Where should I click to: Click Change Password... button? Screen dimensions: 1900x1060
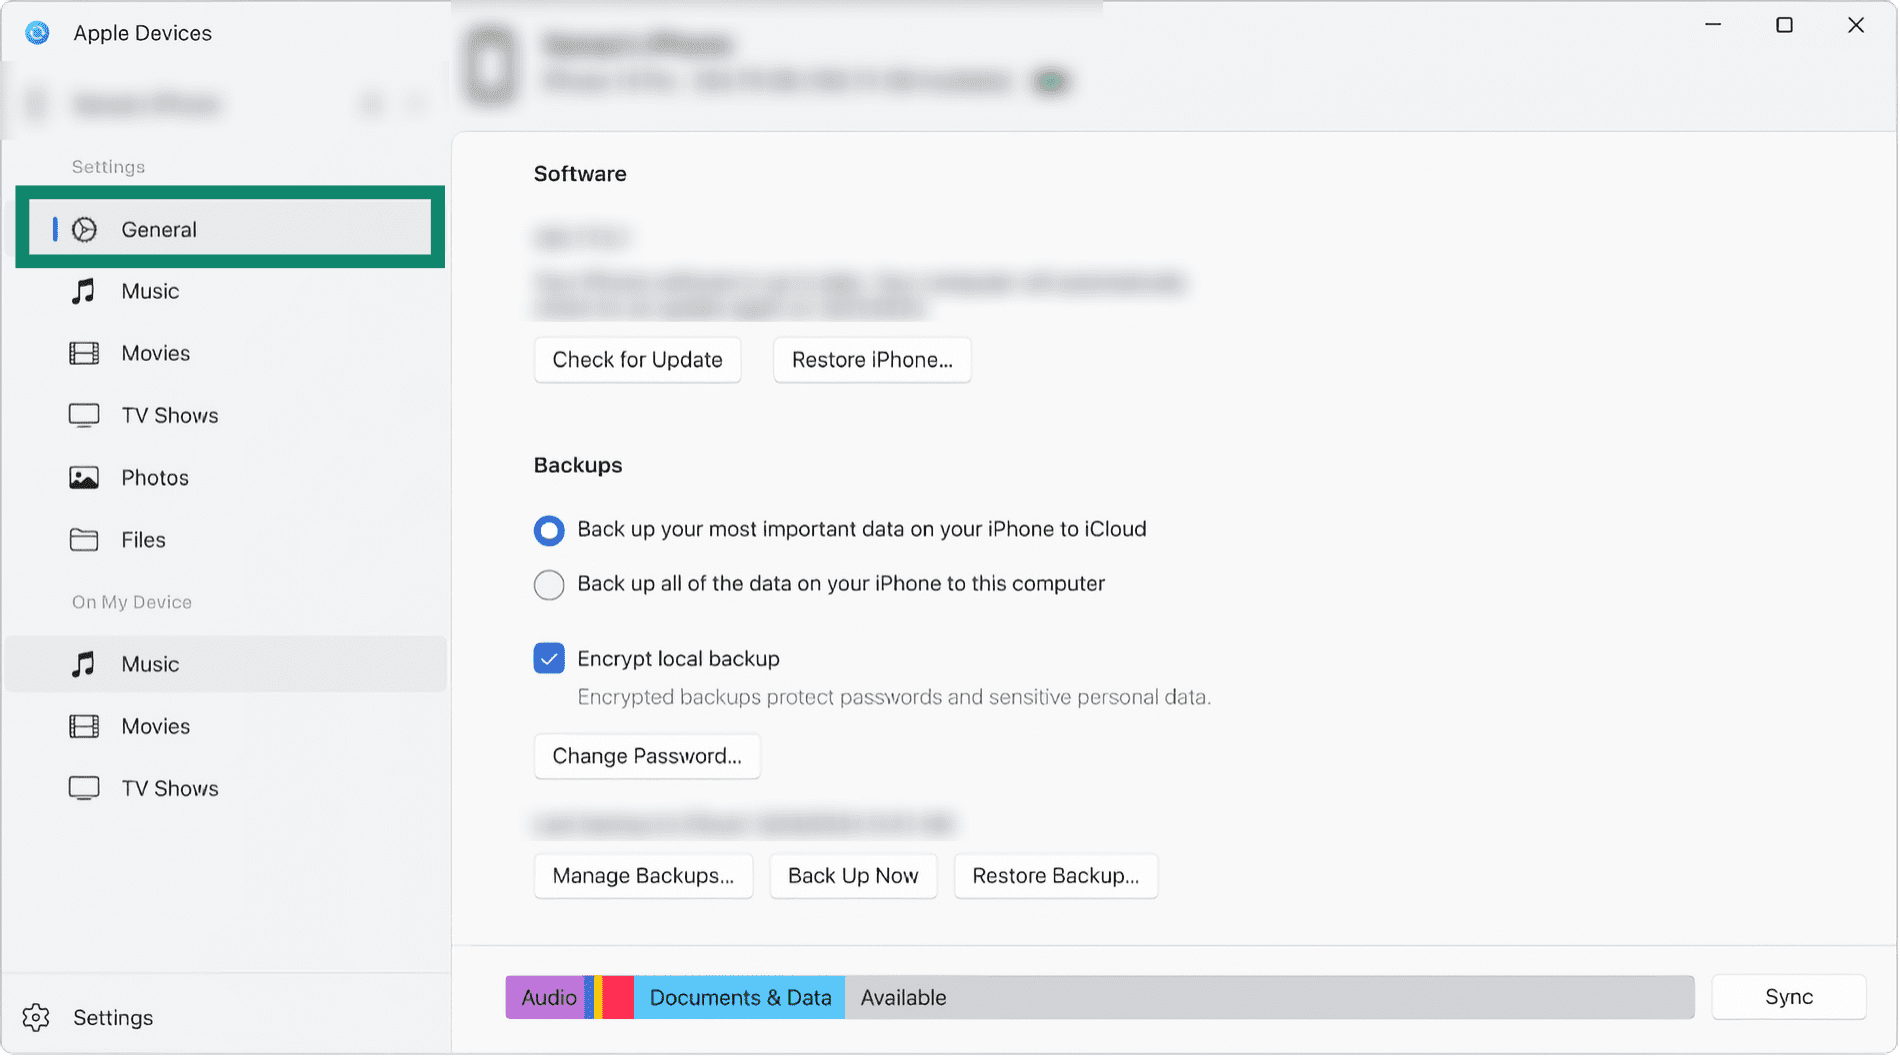(648, 757)
